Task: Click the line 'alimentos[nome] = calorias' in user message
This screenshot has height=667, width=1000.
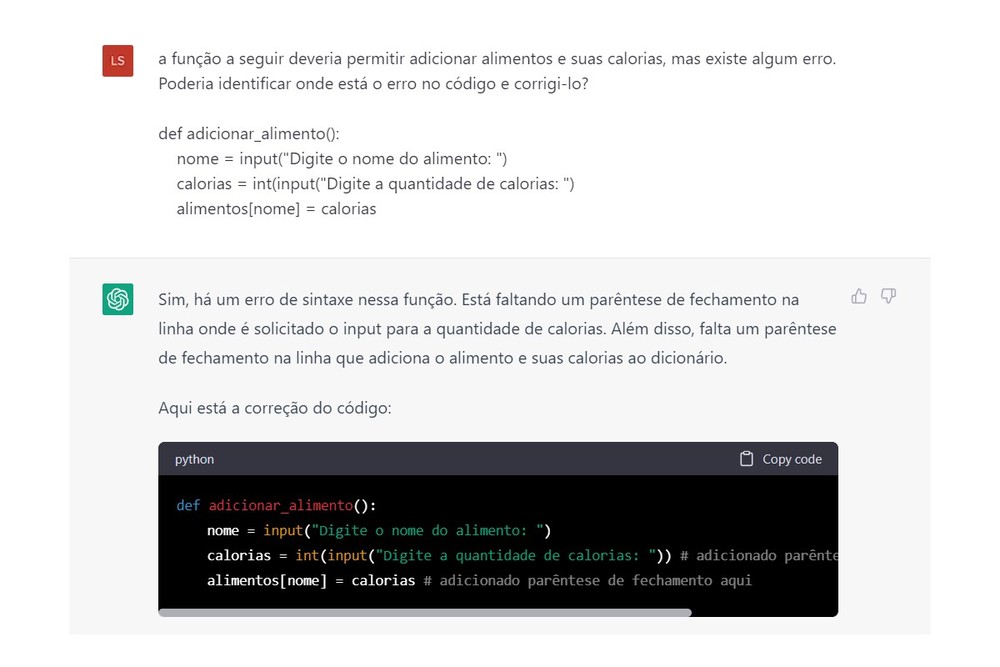Action: click(276, 209)
